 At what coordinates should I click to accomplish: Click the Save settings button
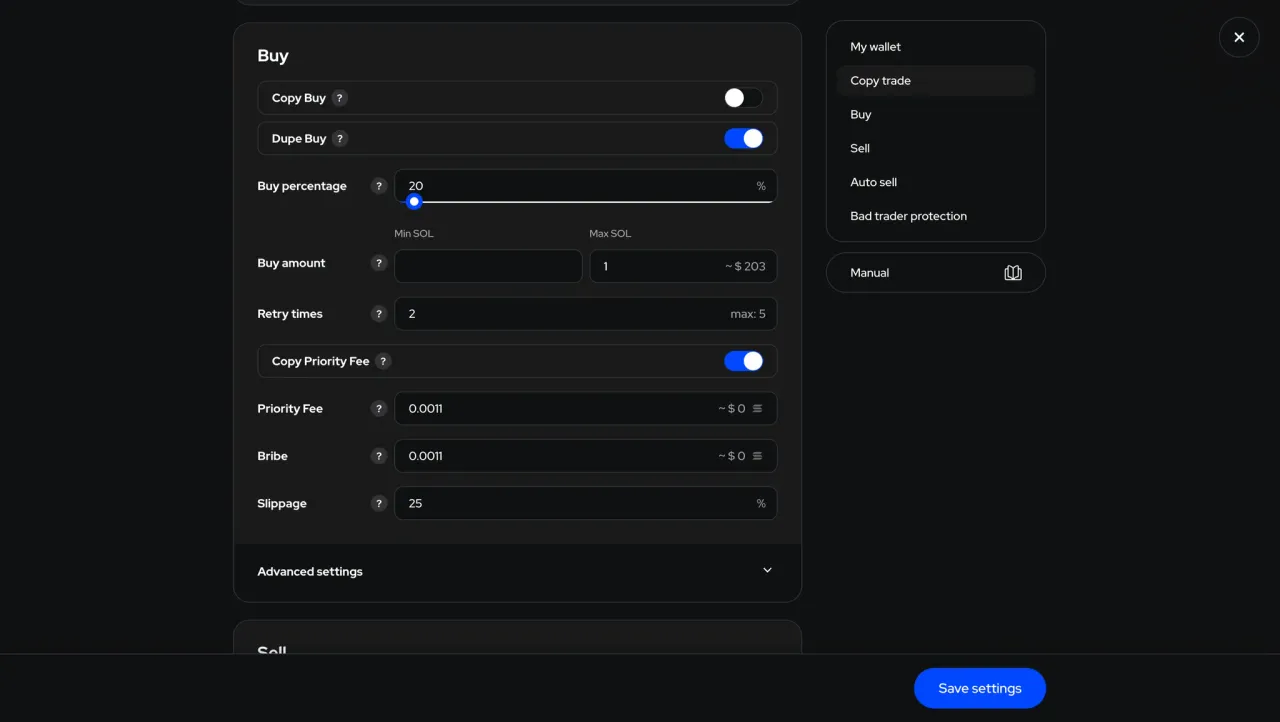(x=979, y=688)
